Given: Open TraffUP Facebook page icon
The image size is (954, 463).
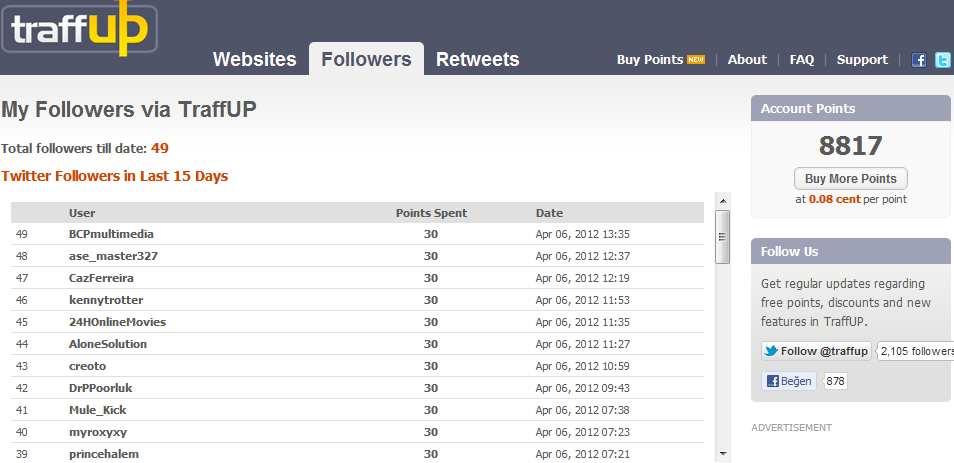Looking at the screenshot, I should [919, 60].
